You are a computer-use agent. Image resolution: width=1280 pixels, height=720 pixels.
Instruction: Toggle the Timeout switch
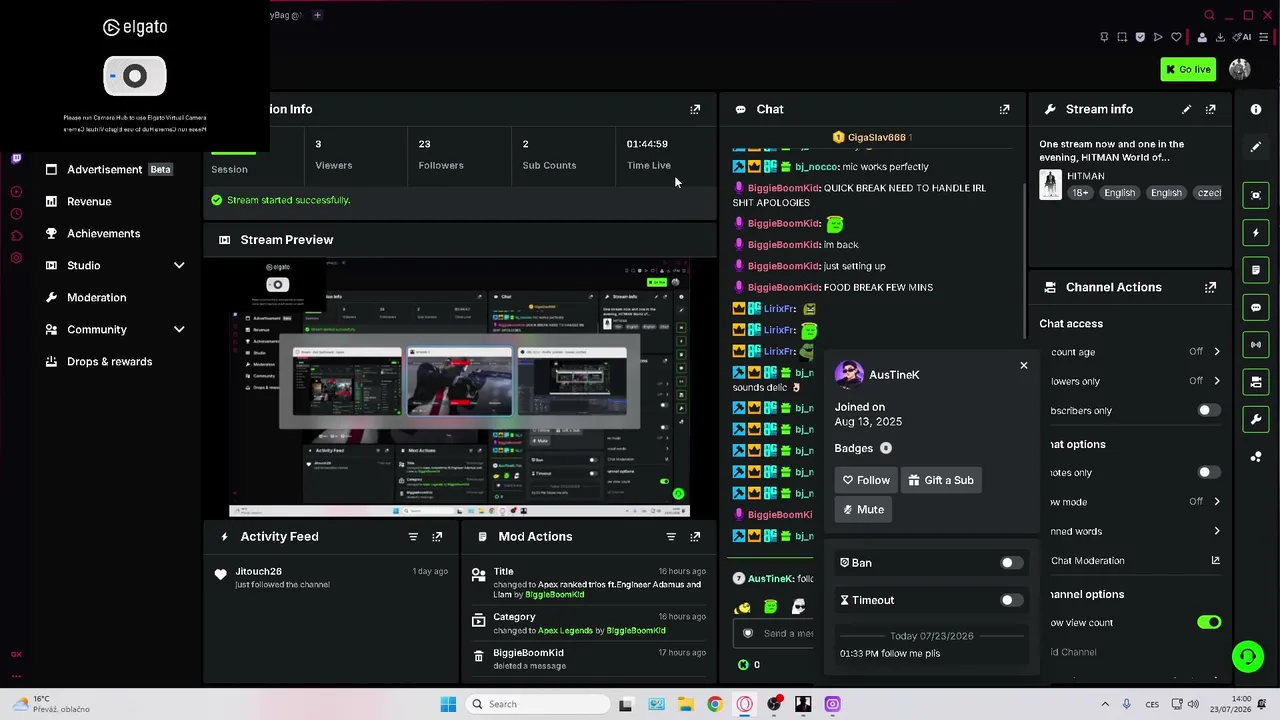(x=1011, y=600)
